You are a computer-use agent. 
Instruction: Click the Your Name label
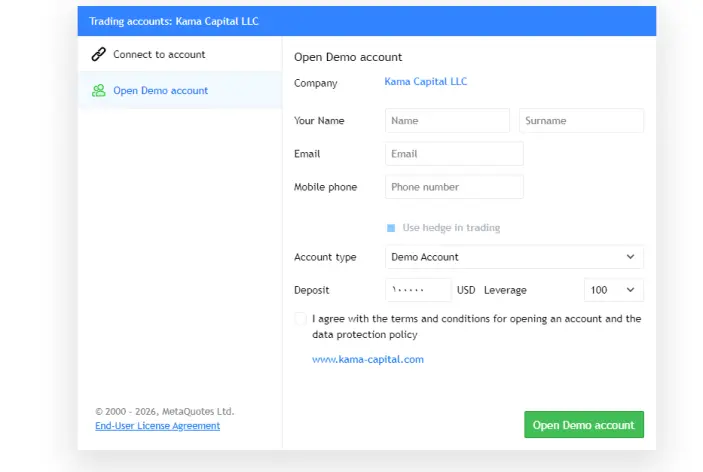[319, 121]
